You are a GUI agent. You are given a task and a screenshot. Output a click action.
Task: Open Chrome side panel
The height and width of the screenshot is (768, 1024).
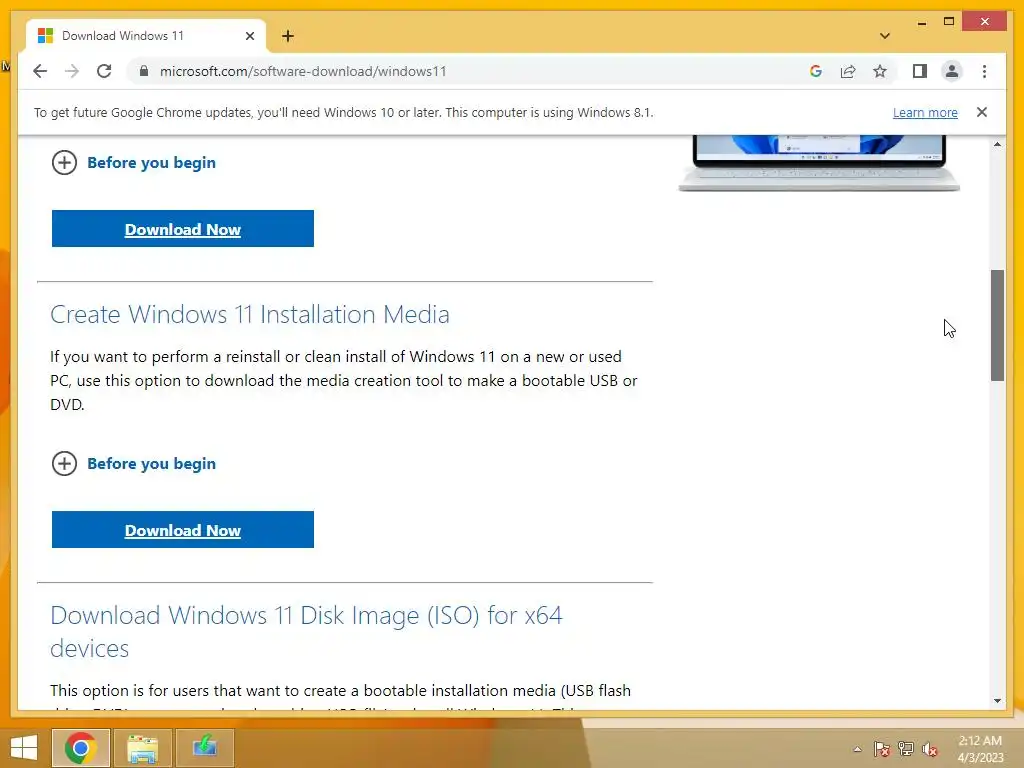920,71
